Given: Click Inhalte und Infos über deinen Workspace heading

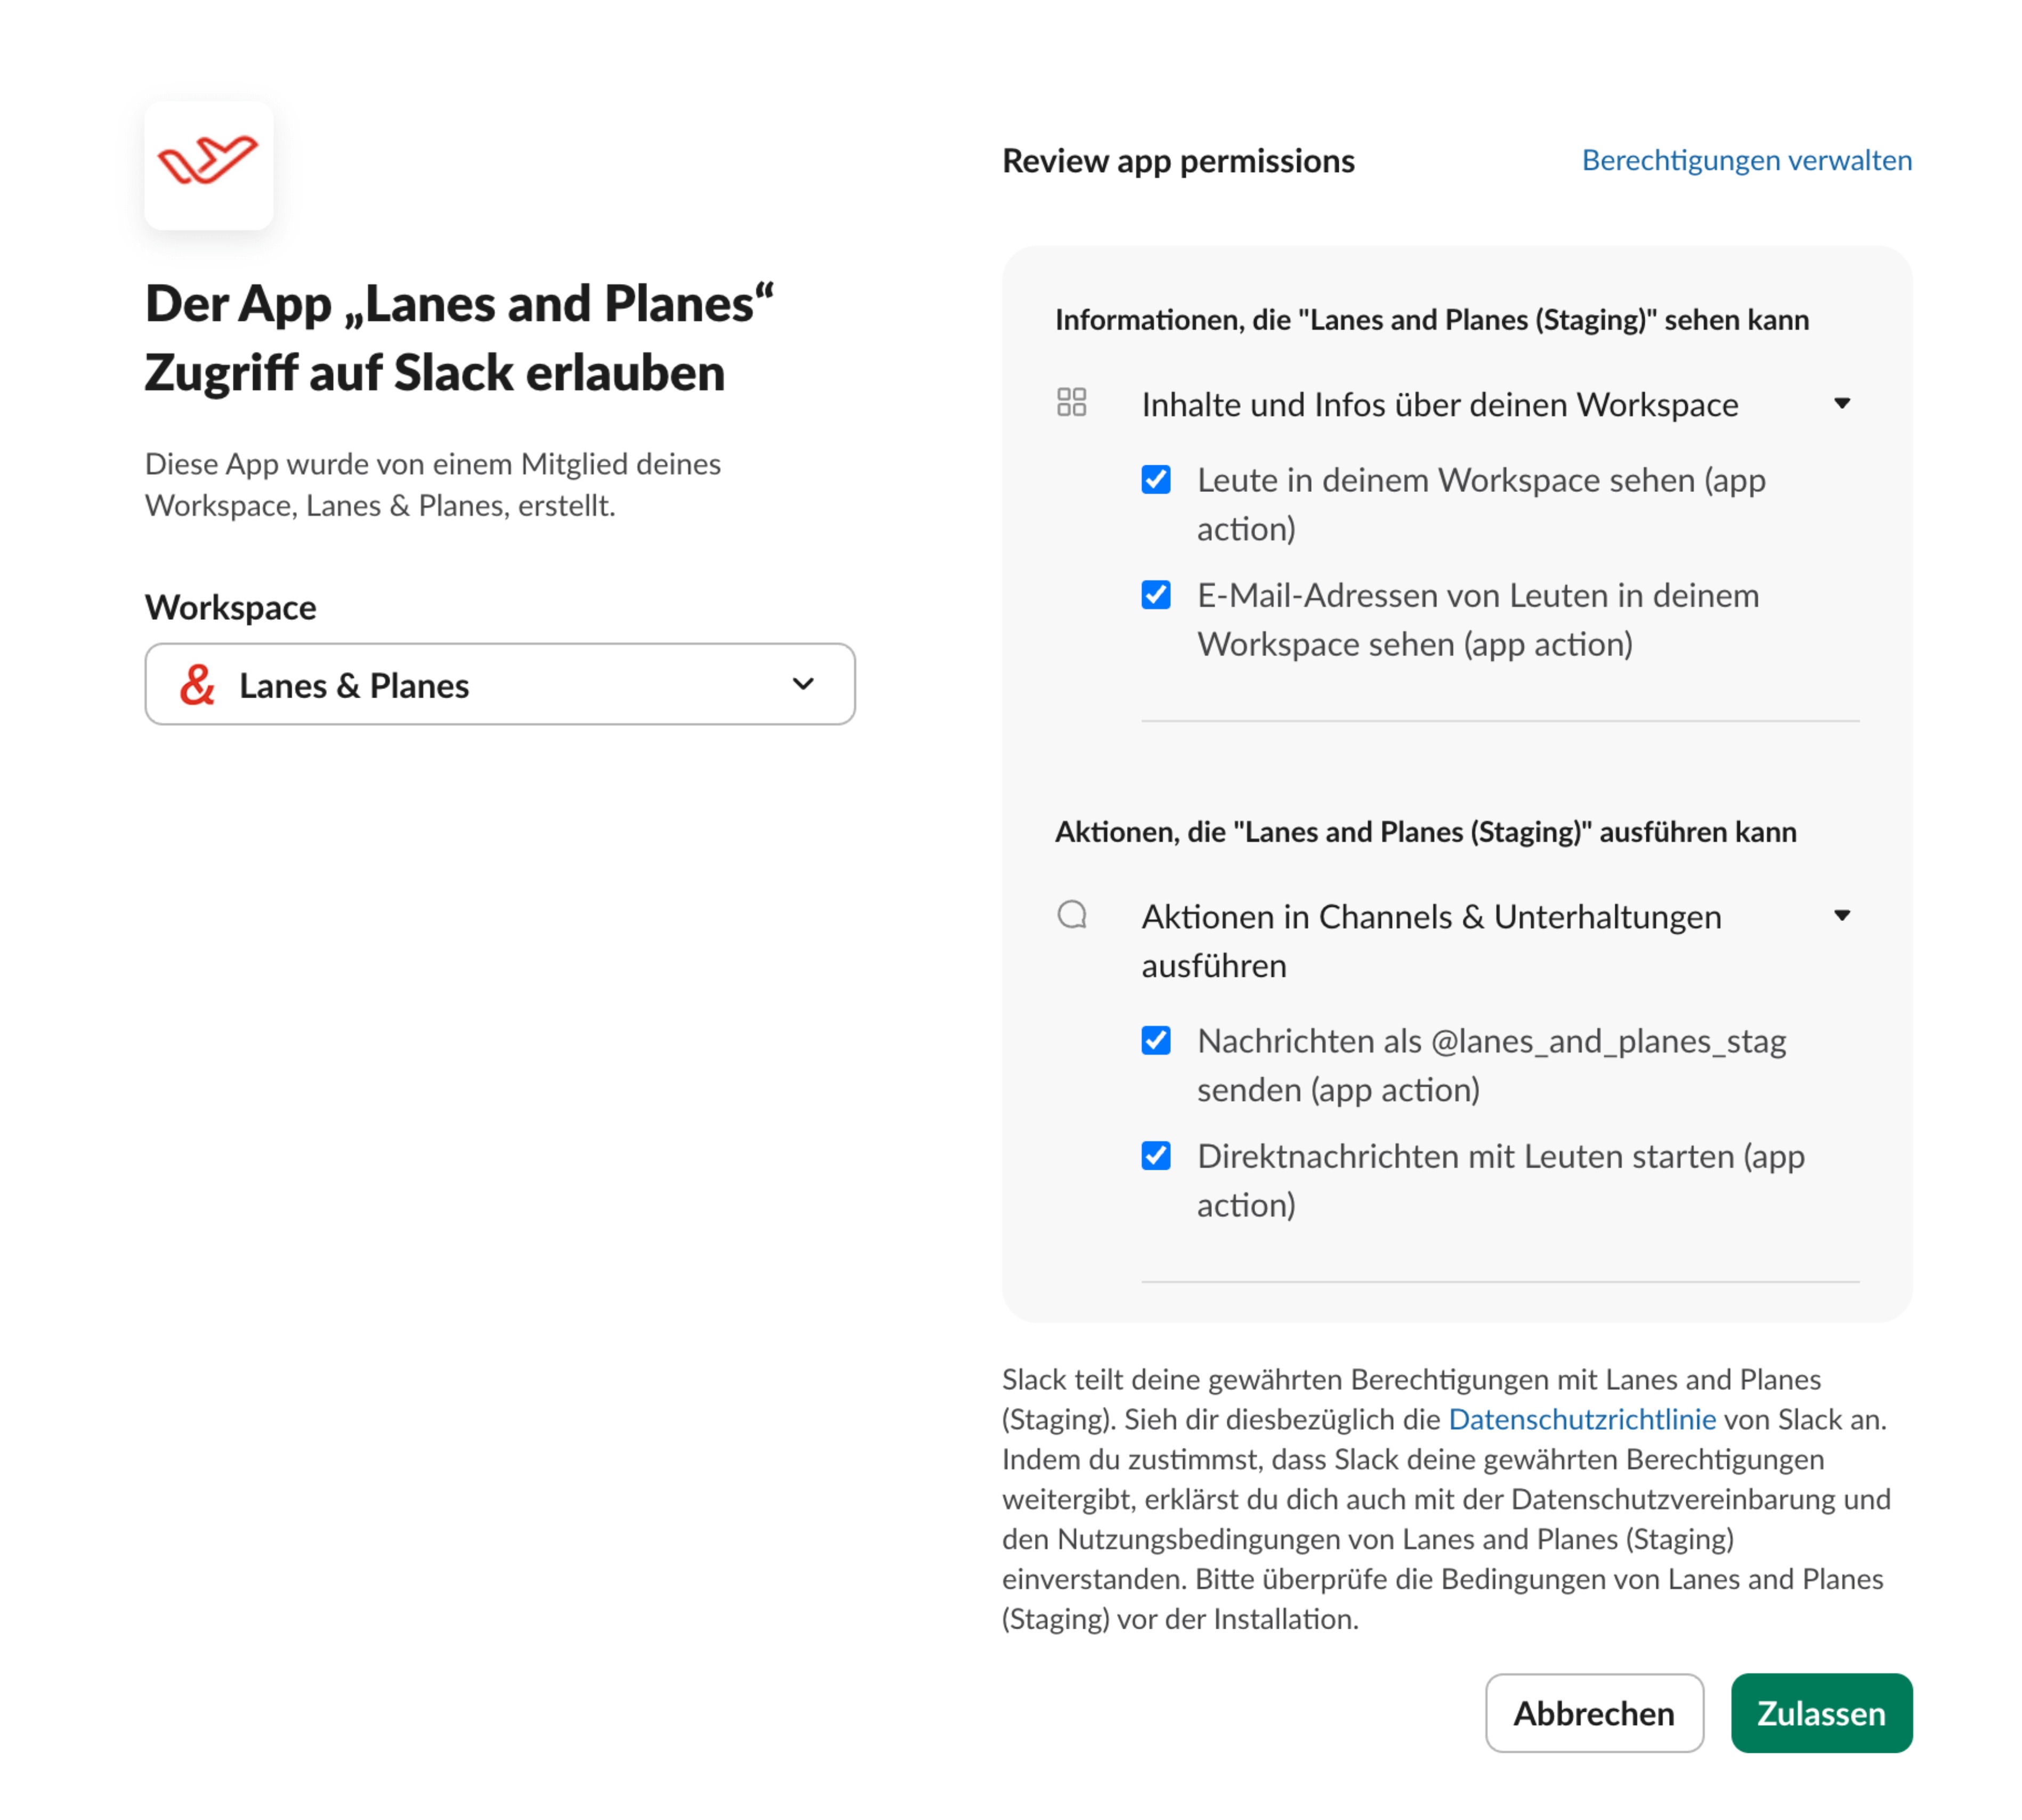Looking at the screenshot, I should (x=1440, y=404).
